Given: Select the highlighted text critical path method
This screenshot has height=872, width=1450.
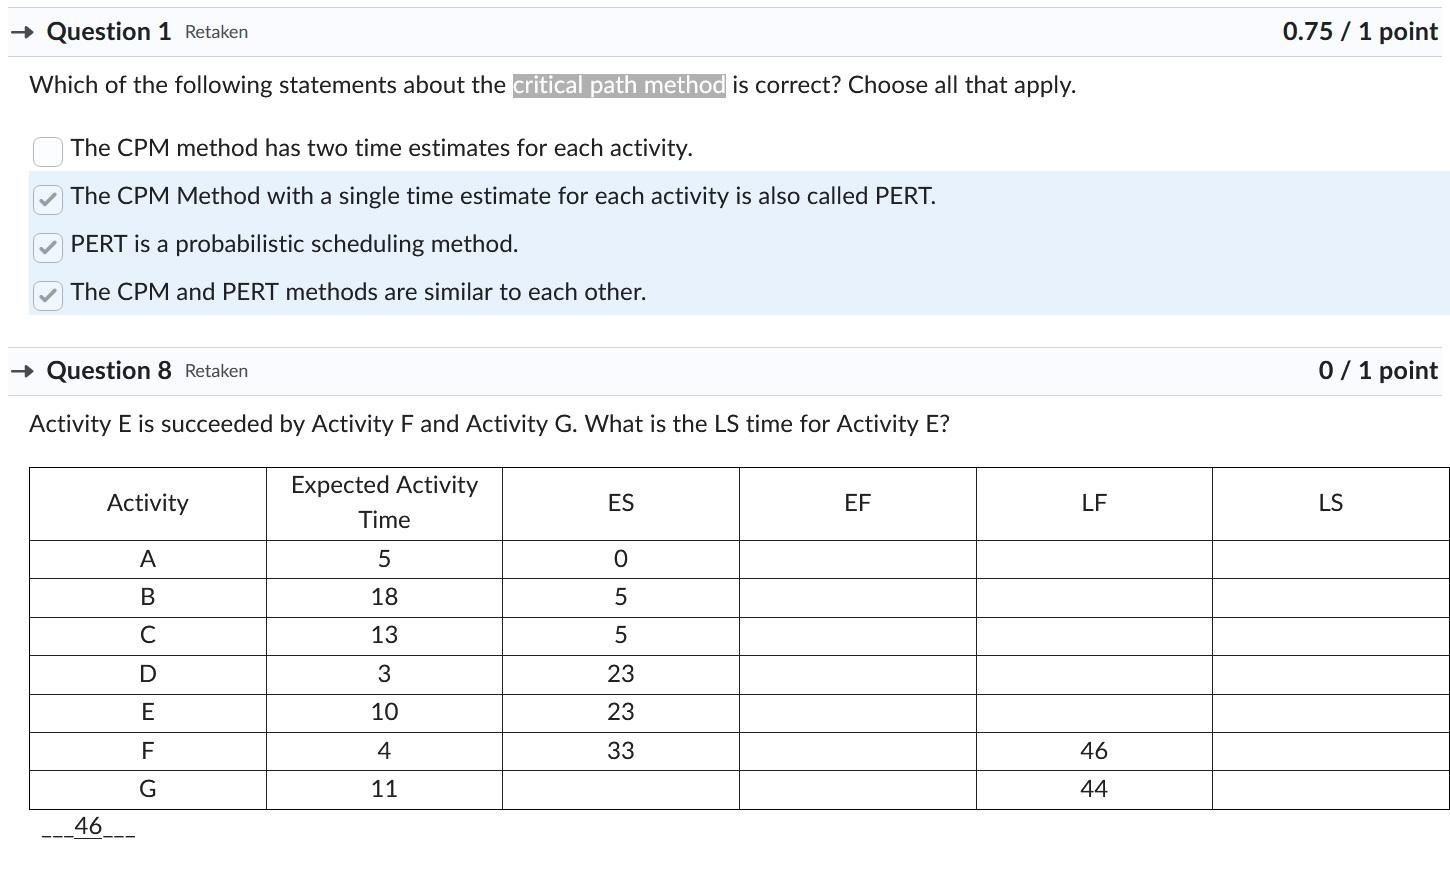Looking at the screenshot, I should (x=618, y=85).
